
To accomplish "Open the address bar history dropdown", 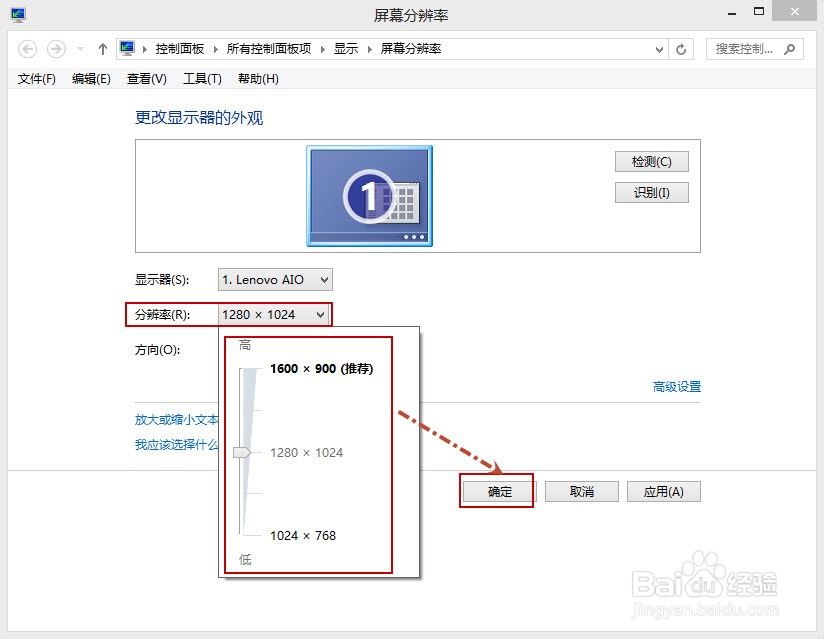I will tap(660, 48).
